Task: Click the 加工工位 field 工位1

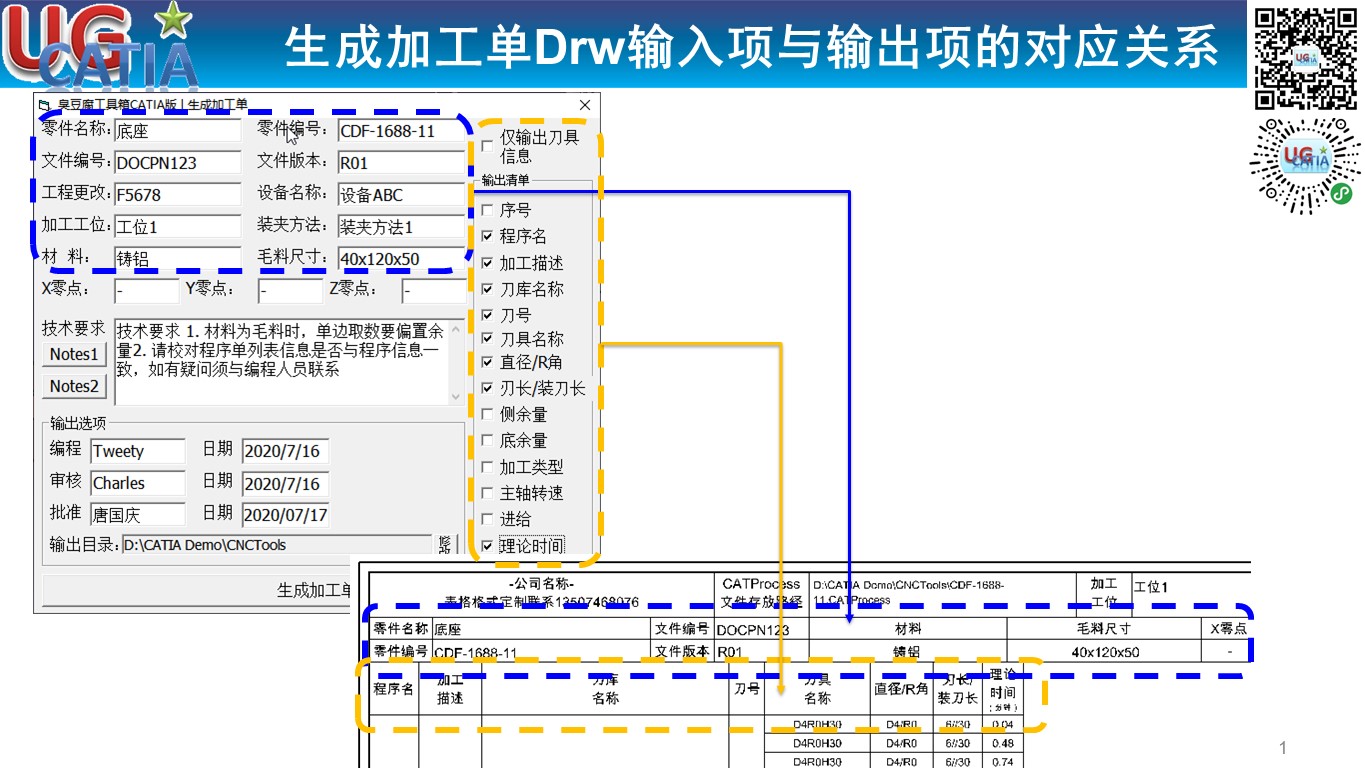Action: (x=177, y=227)
